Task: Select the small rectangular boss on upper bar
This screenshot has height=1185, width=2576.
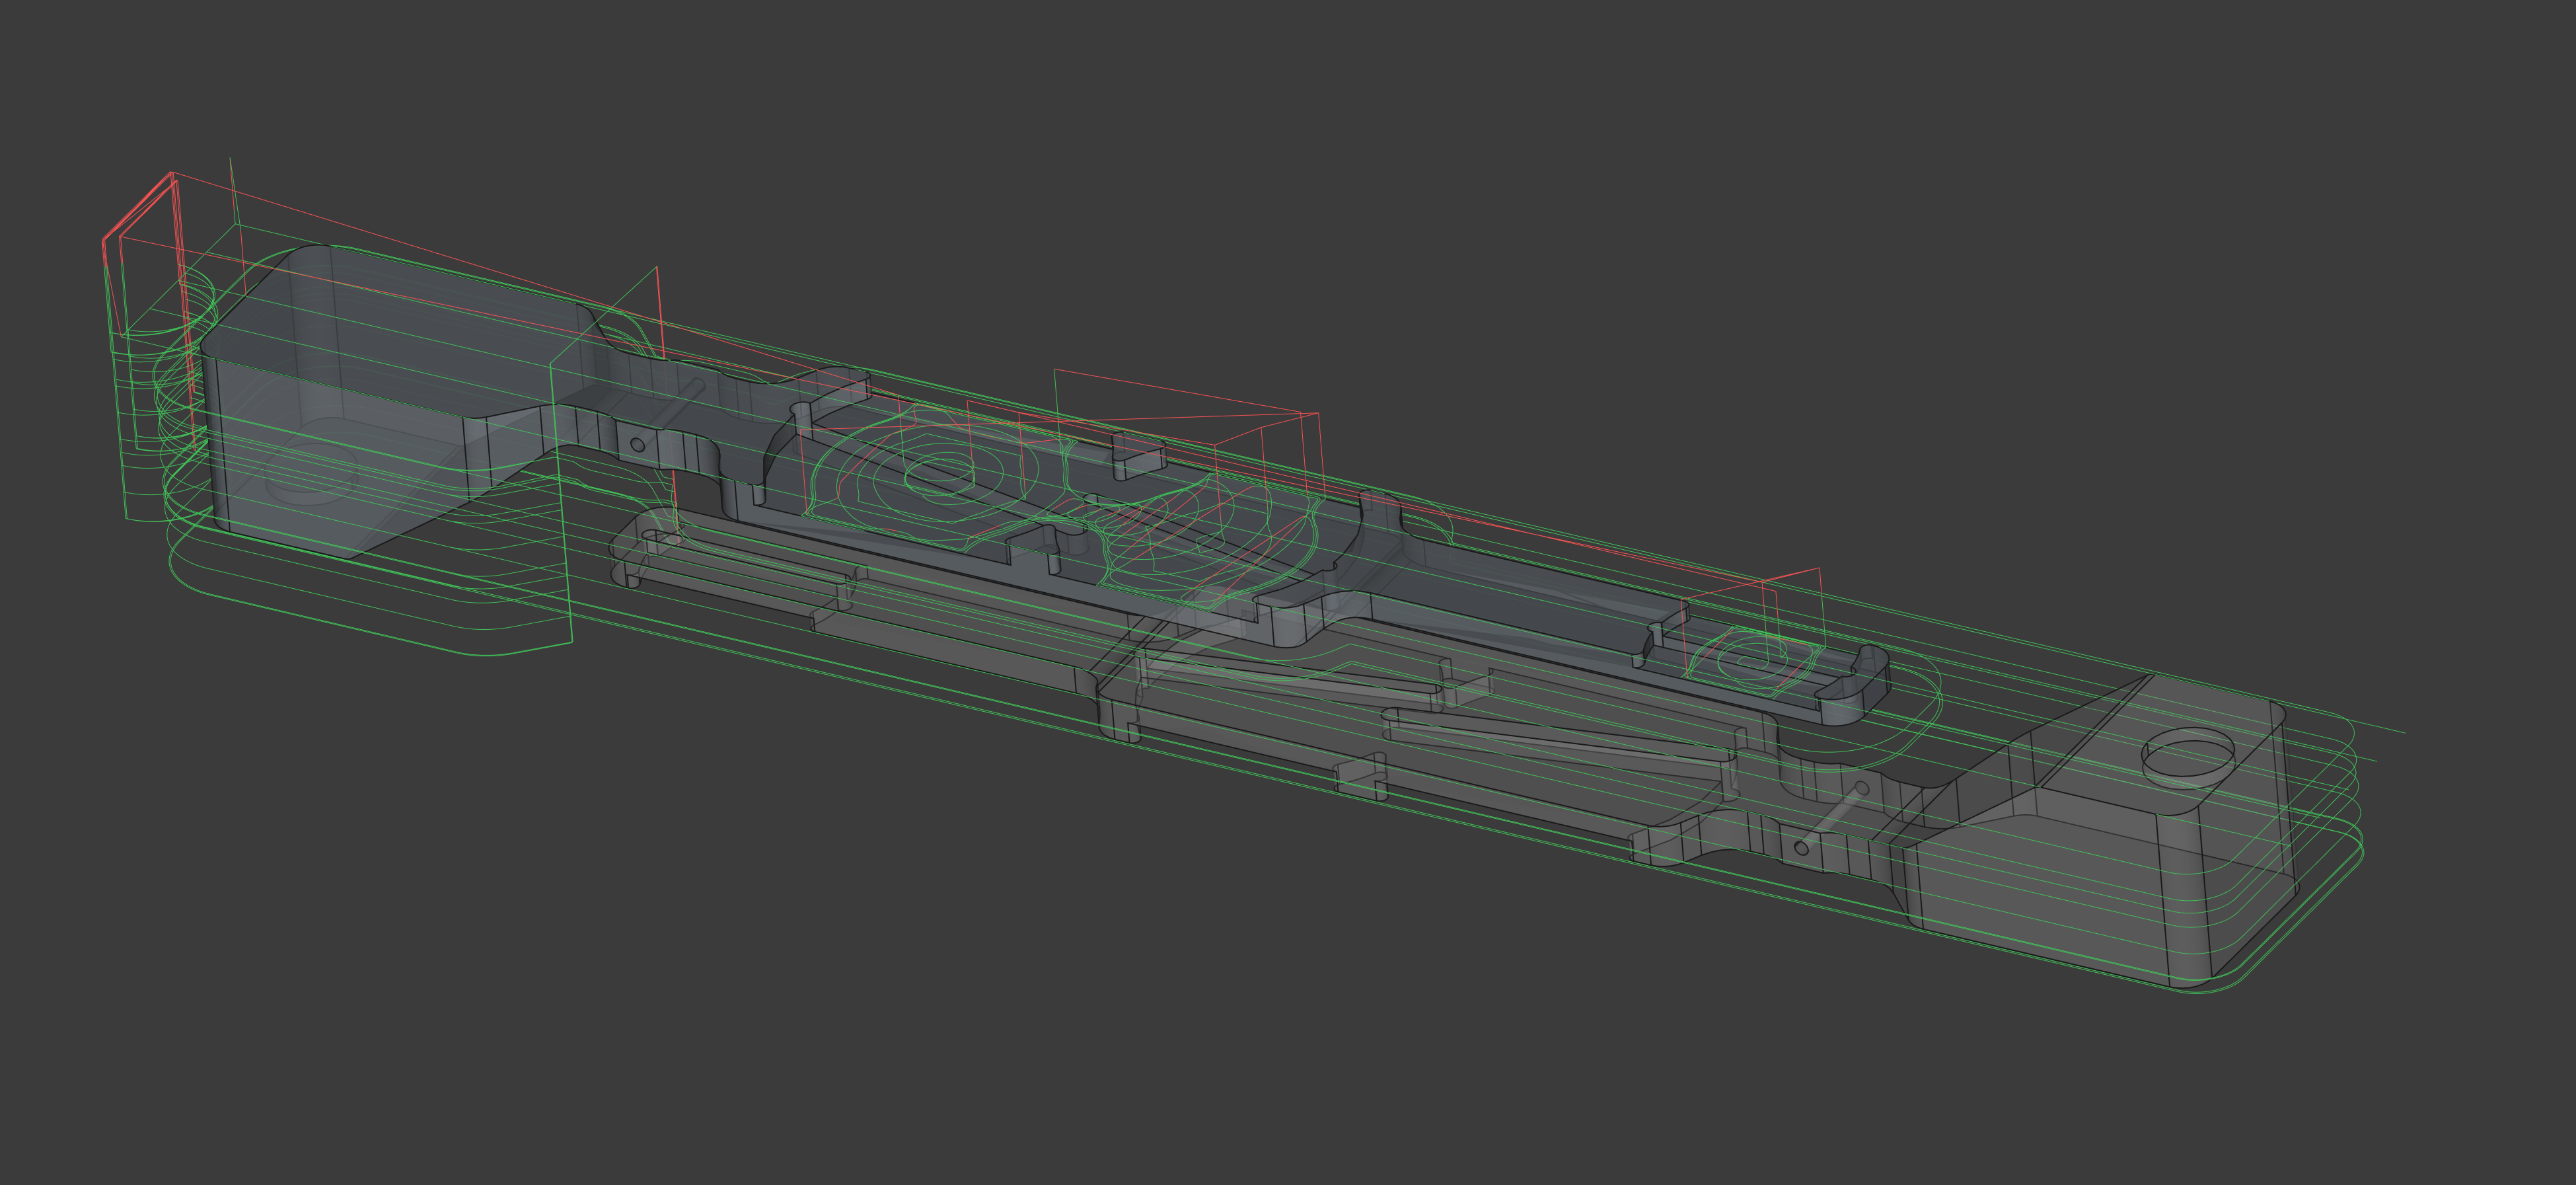Action: 1140,456
